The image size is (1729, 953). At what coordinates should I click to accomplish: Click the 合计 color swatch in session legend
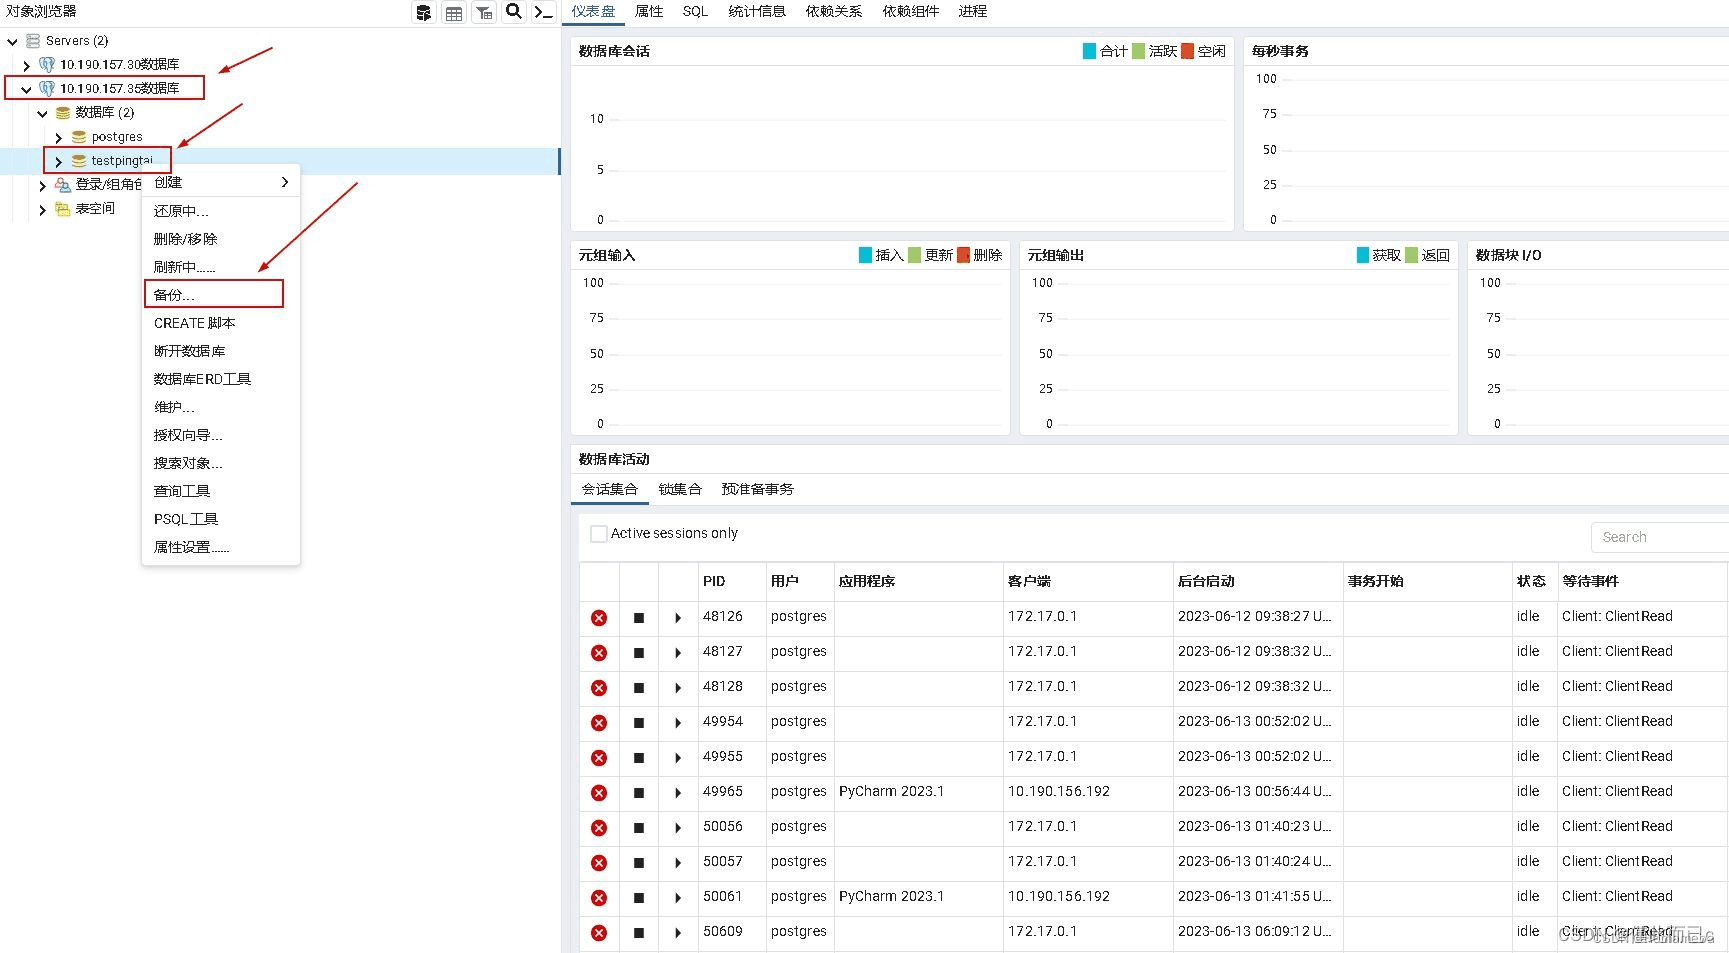[1088, 51]
